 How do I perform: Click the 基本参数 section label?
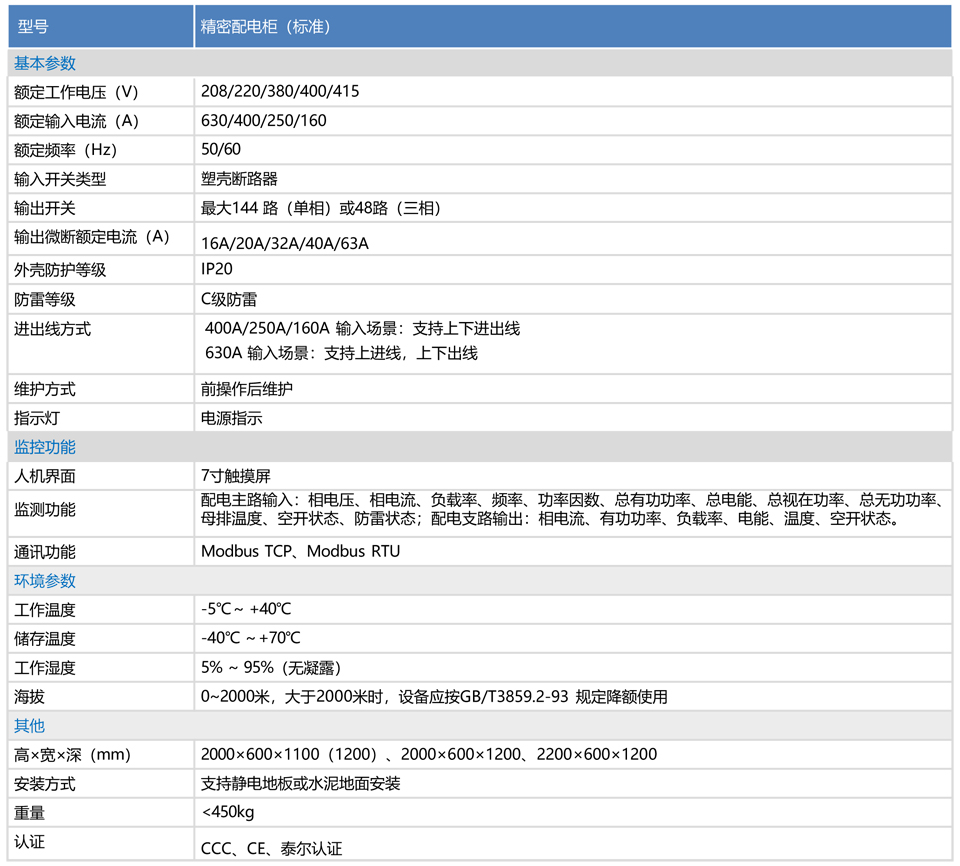pos(40,63)
